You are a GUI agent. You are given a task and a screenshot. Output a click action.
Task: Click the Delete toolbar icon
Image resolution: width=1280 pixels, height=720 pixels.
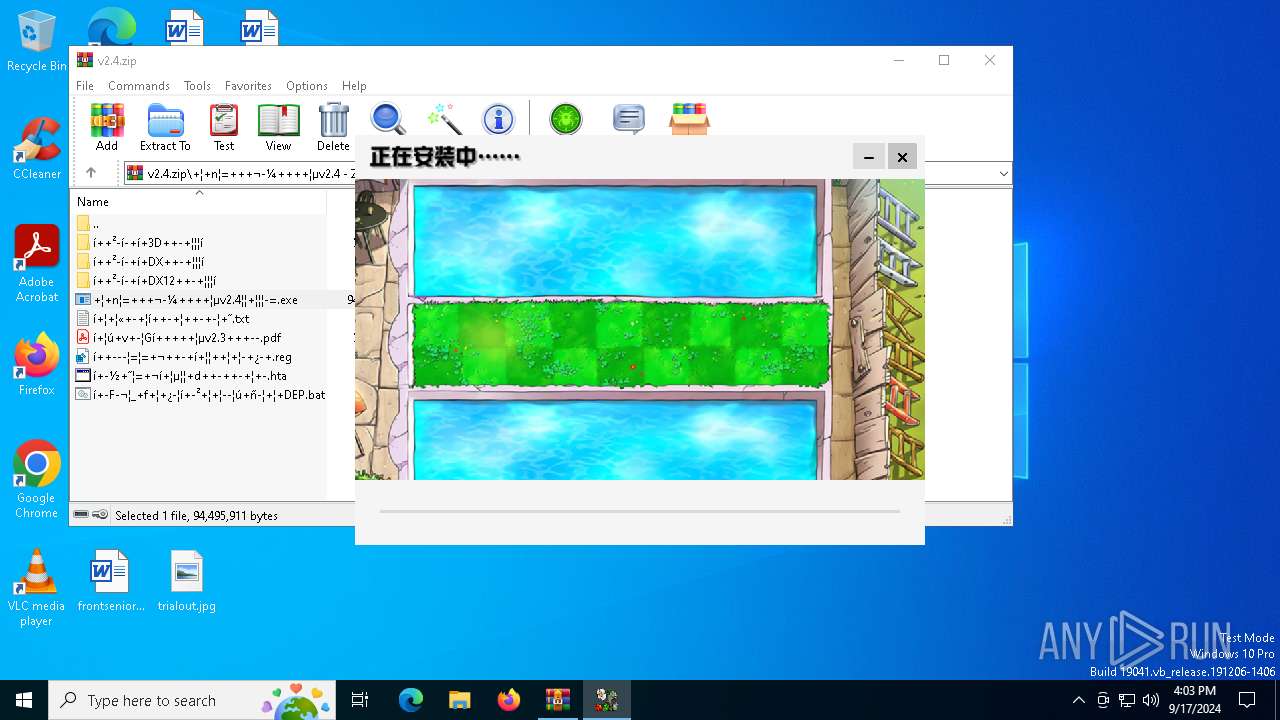[x=333, y=126]
